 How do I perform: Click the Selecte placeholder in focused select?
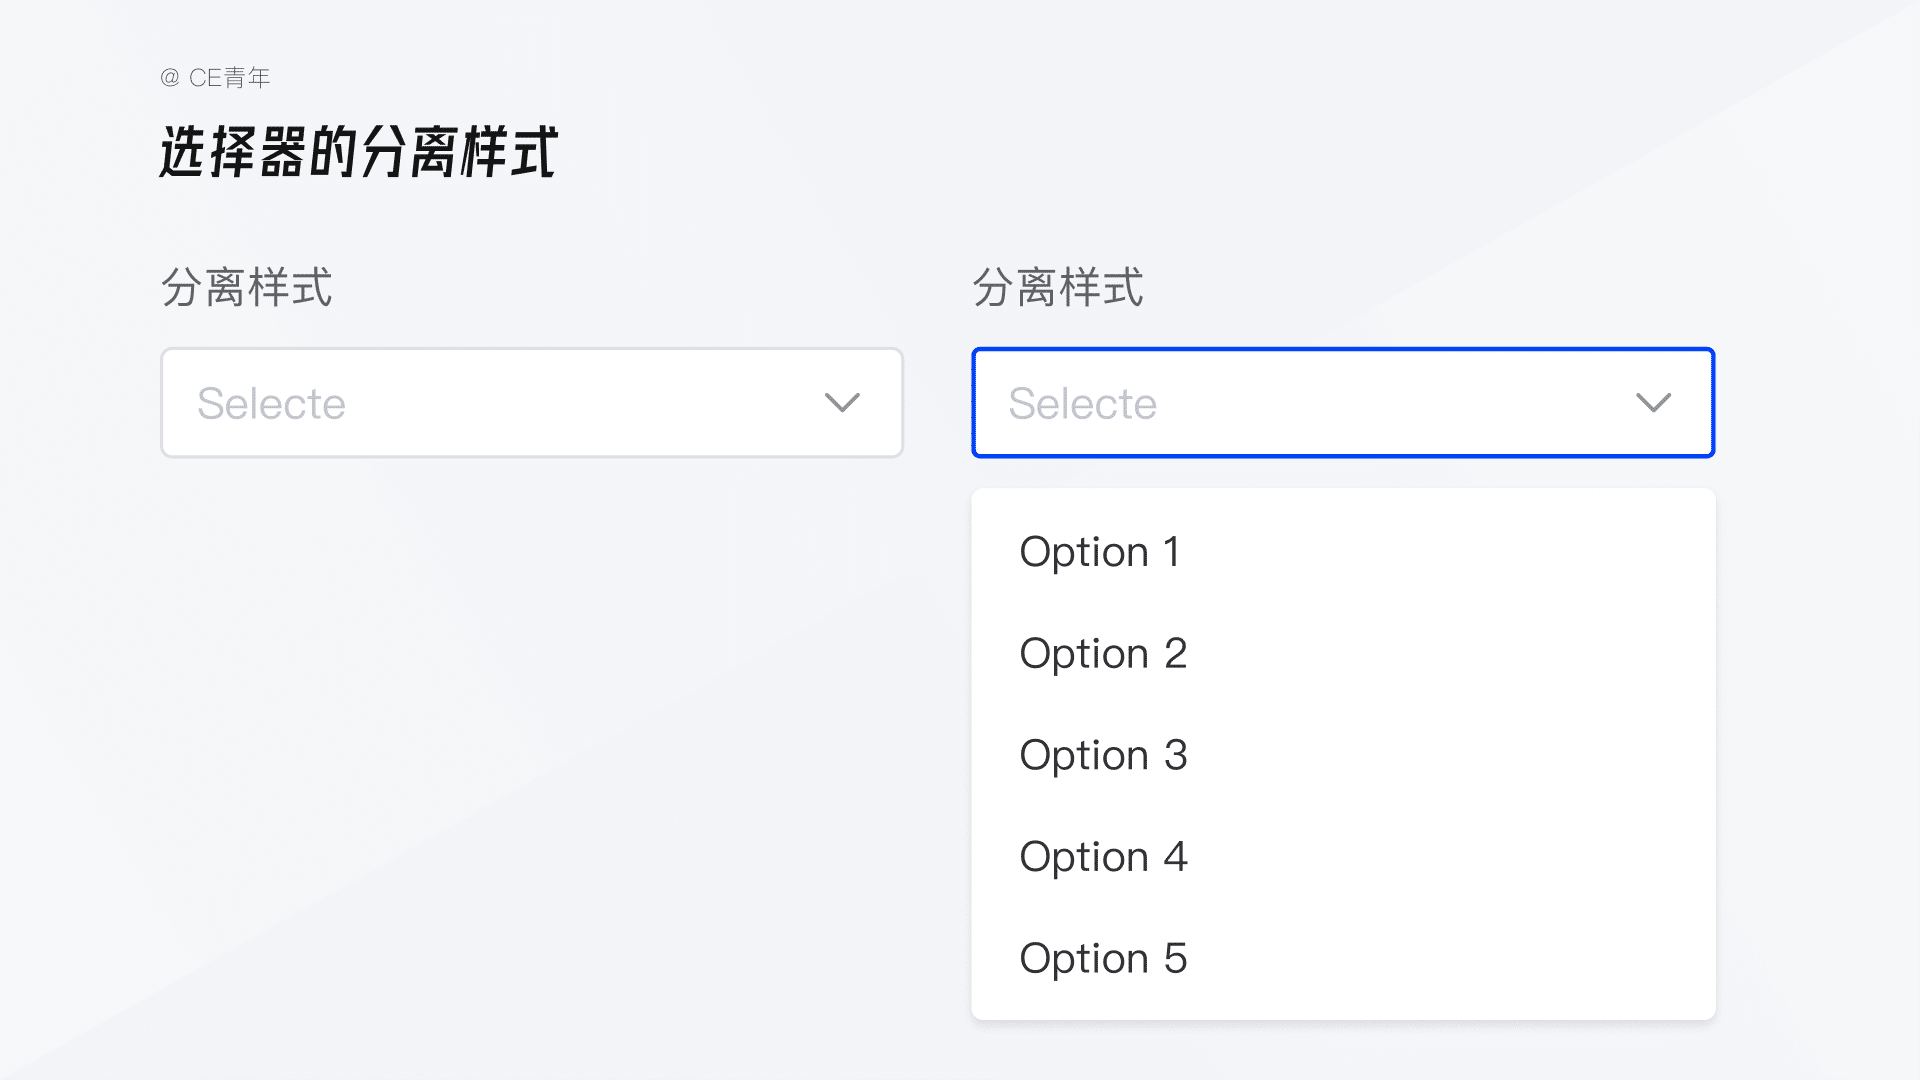1082,404
